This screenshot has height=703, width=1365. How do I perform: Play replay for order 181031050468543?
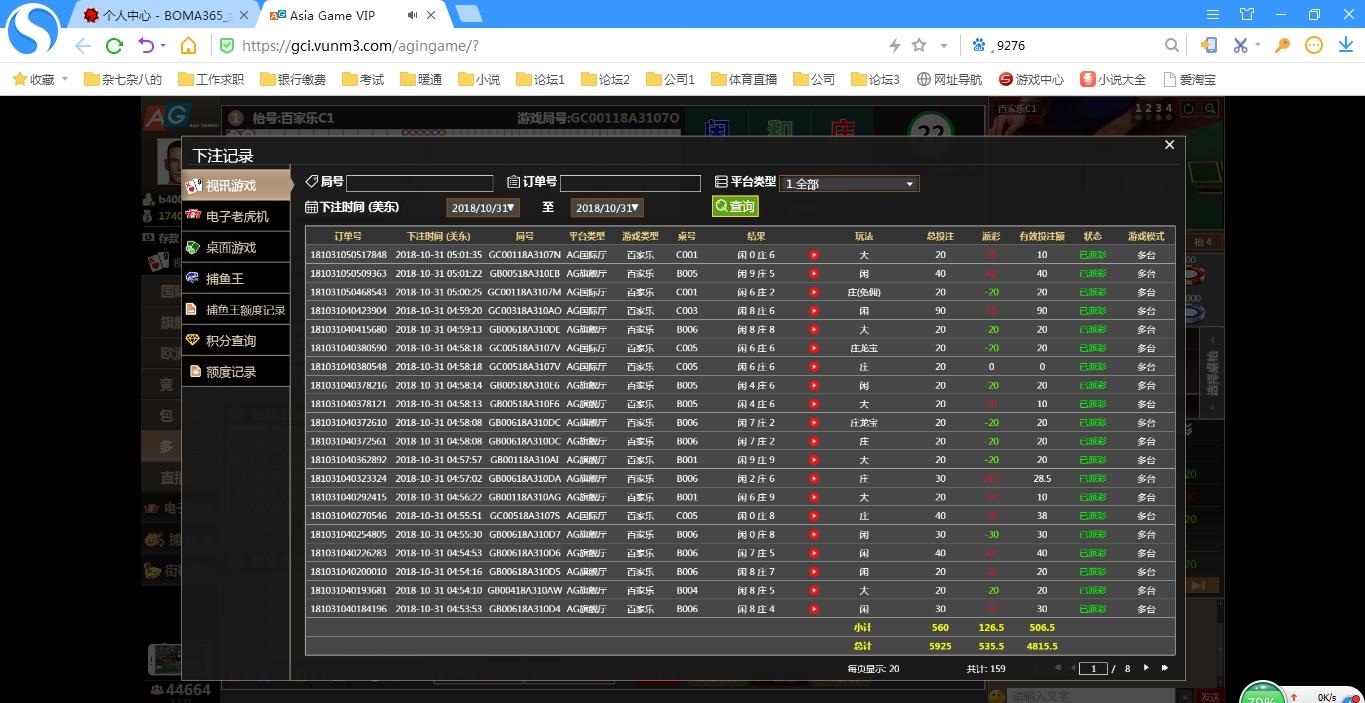click(813, 292)
